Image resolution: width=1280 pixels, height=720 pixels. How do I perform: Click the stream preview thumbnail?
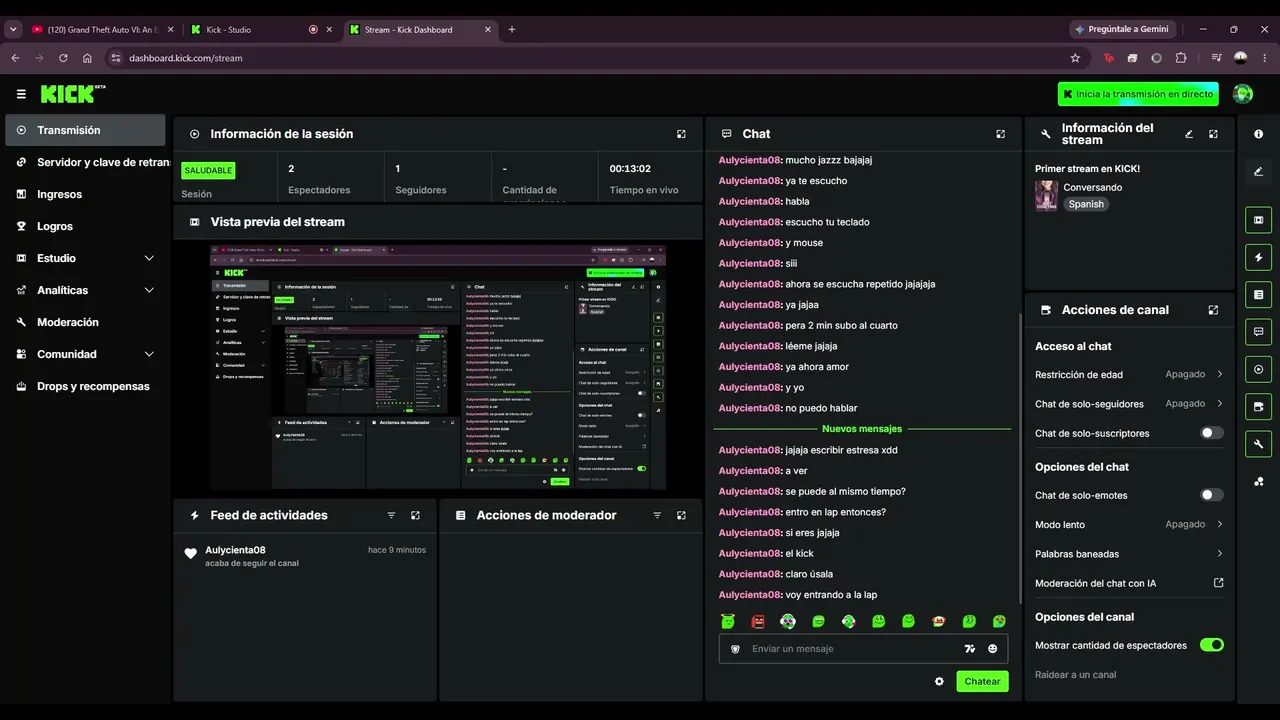pyautogui.click(x=438, y=367)
